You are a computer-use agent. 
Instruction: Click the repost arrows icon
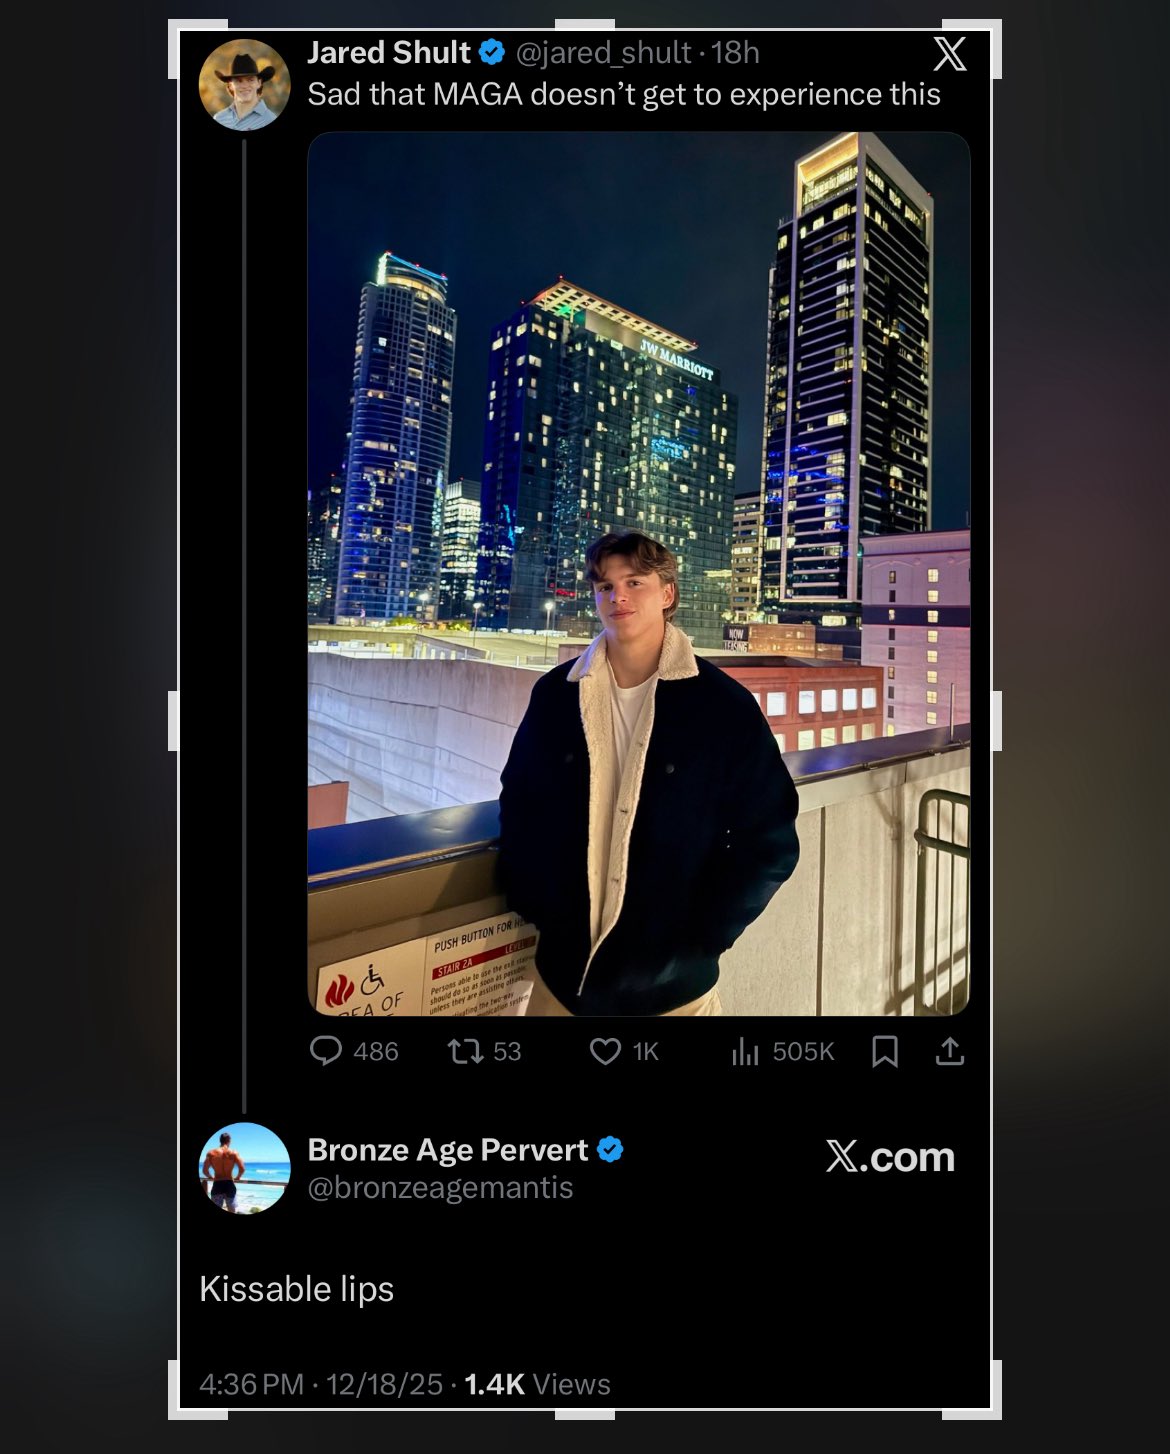(x=465, y=1051)
